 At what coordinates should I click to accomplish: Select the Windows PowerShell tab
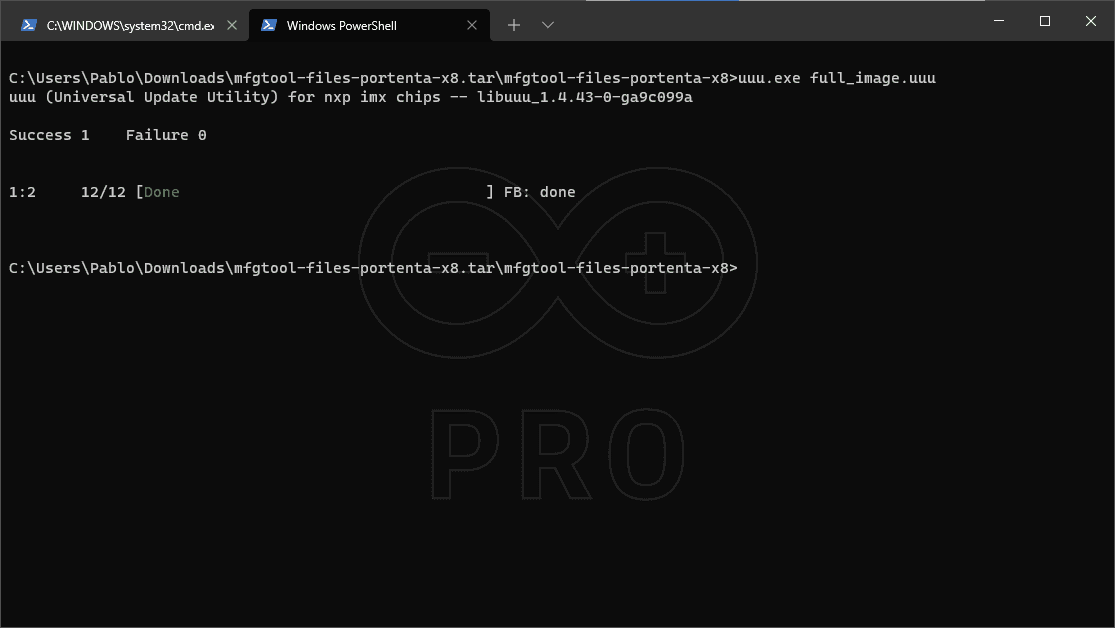click(x=369, y=25)
